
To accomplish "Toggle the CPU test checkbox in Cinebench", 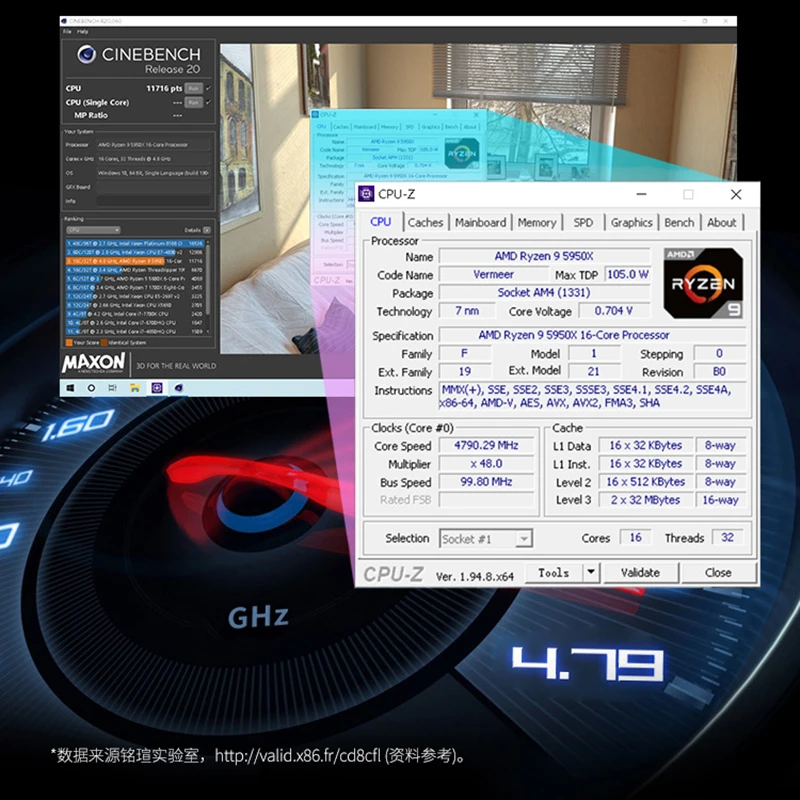I will pos(208,88).
